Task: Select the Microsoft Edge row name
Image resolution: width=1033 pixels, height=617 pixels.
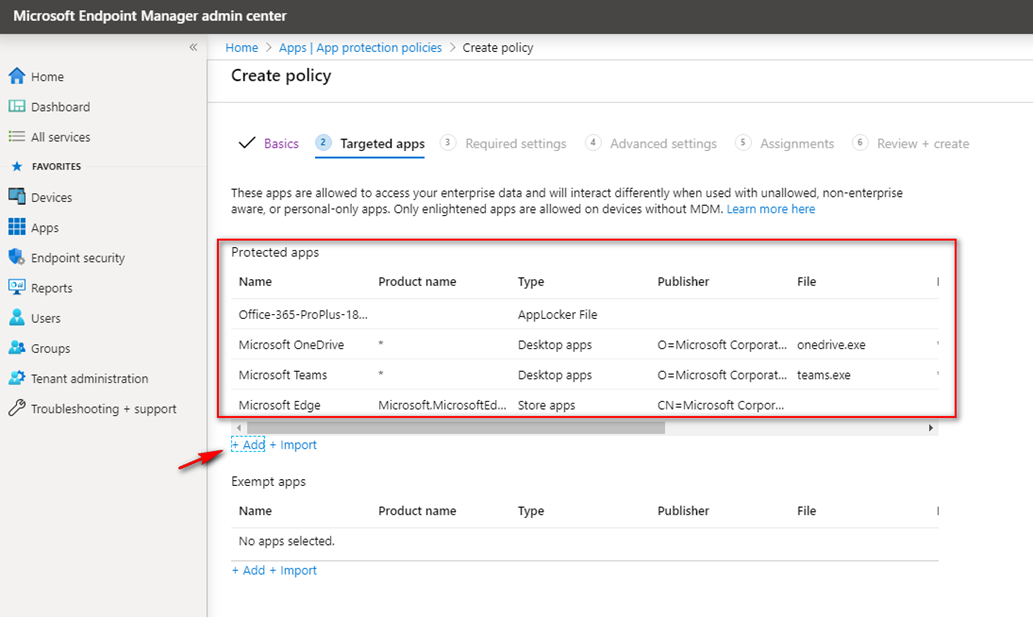Action: pyautogui.click(x=279, y=406)
